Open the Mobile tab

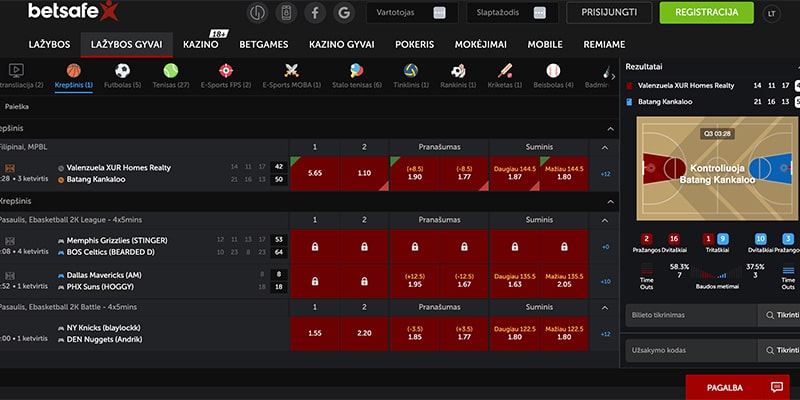point(545,44)
